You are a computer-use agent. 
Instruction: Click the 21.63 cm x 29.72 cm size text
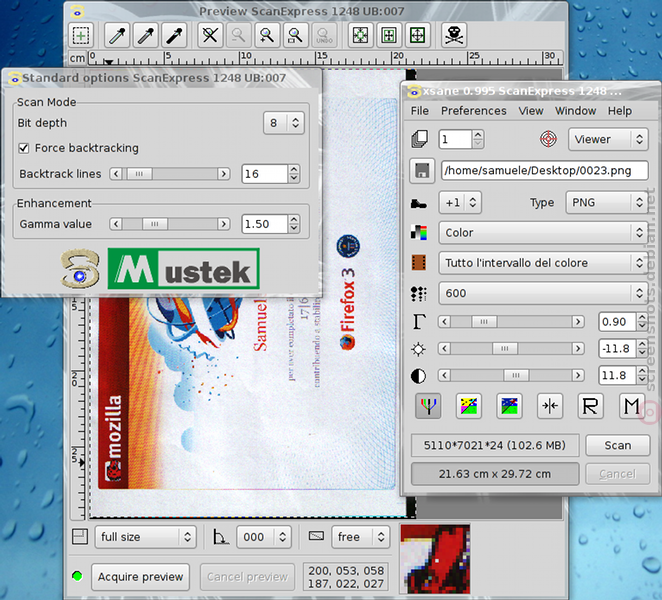495,474
